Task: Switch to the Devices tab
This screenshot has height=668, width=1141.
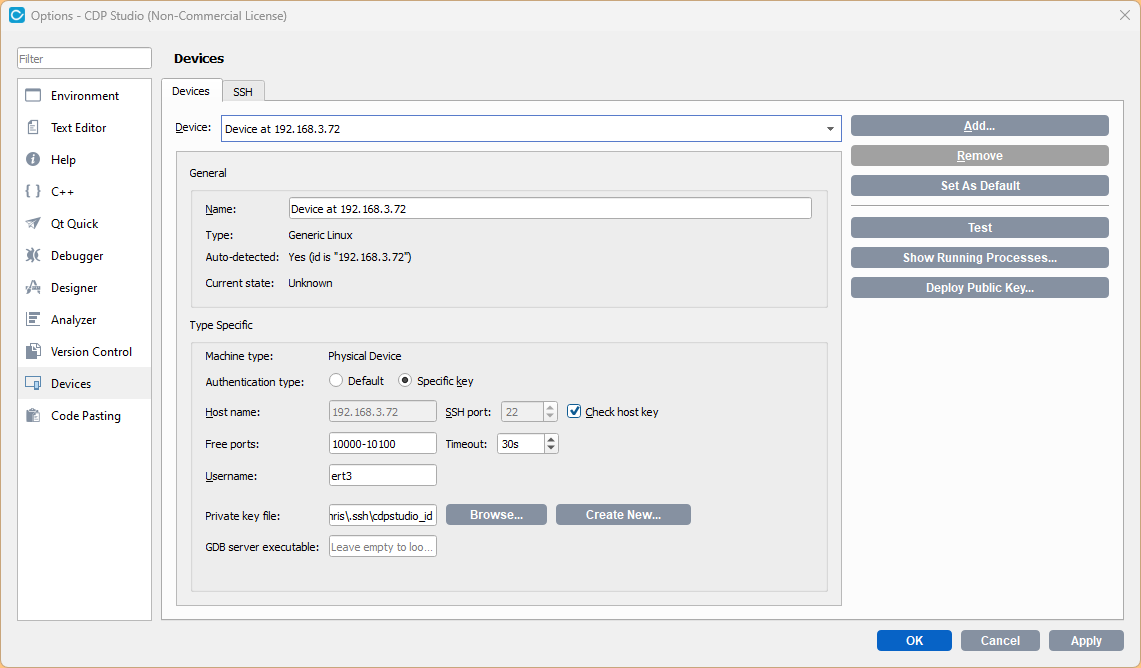Action: tap(191, 91)
